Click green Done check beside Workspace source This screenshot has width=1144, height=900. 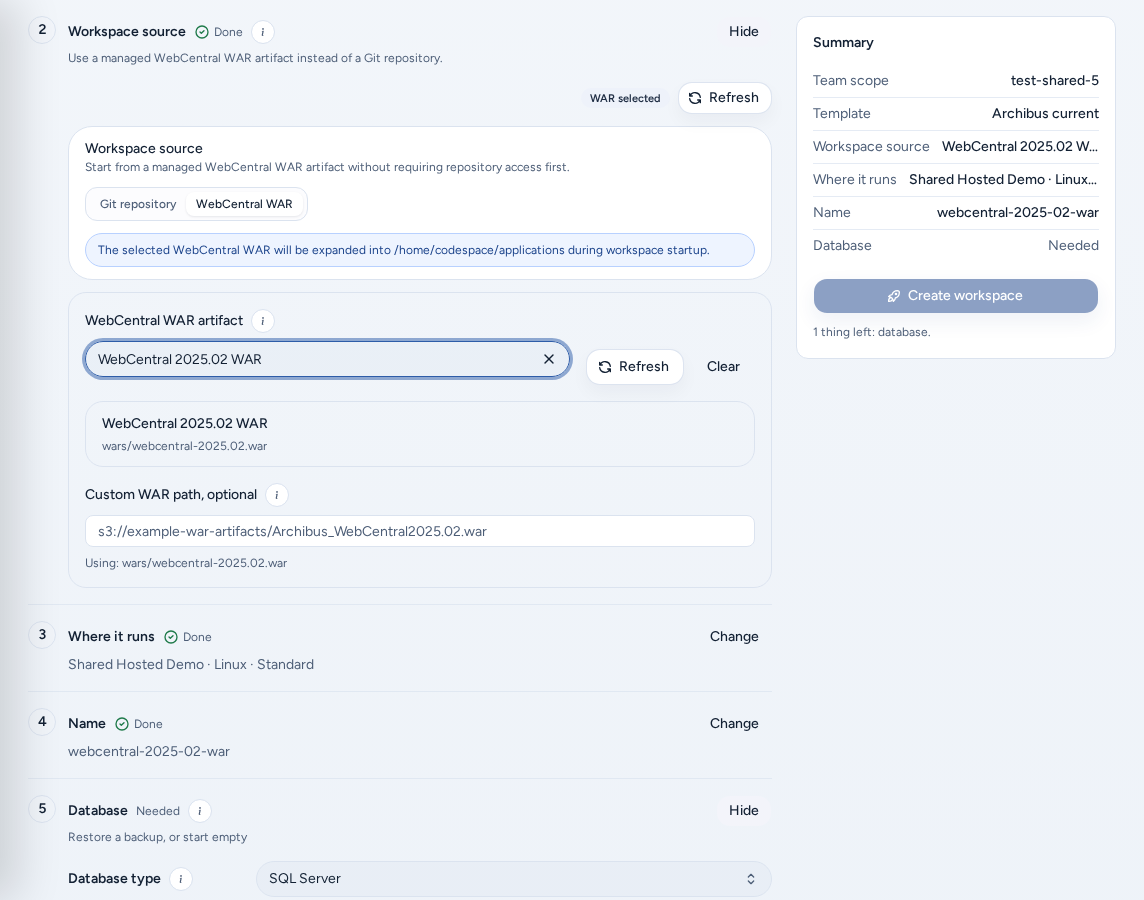[202, 32]
